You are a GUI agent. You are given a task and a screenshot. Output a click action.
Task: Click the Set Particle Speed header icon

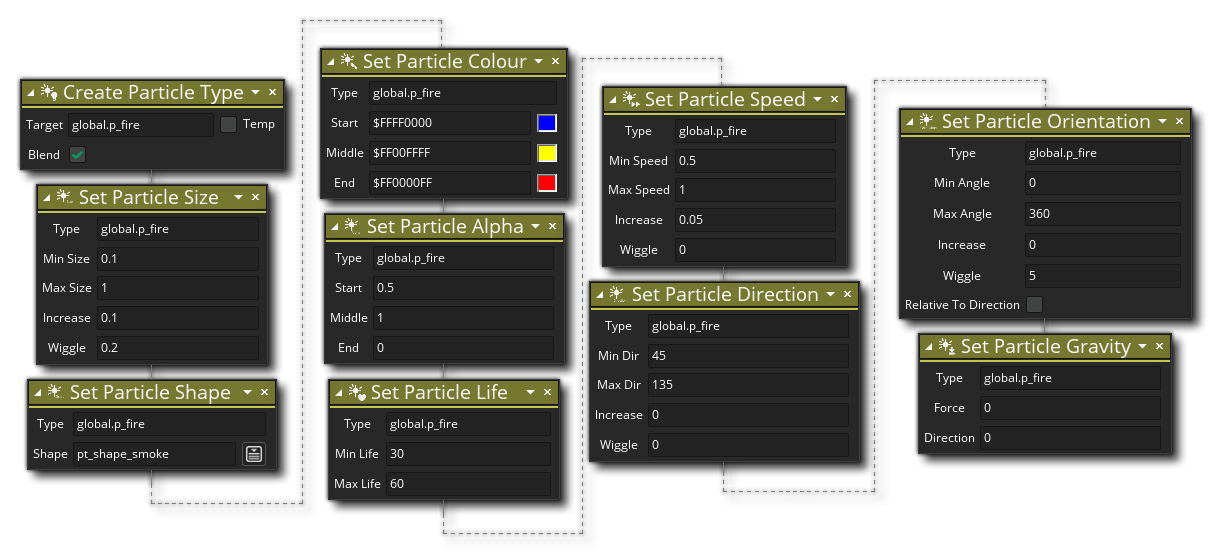coord(630,100)
